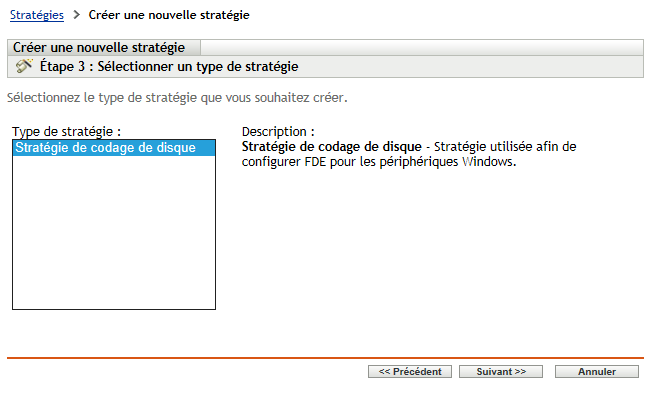Click the Créer une nouvelle stratégie panel tab
Screen dimensions: 653x393
[104, 47]
